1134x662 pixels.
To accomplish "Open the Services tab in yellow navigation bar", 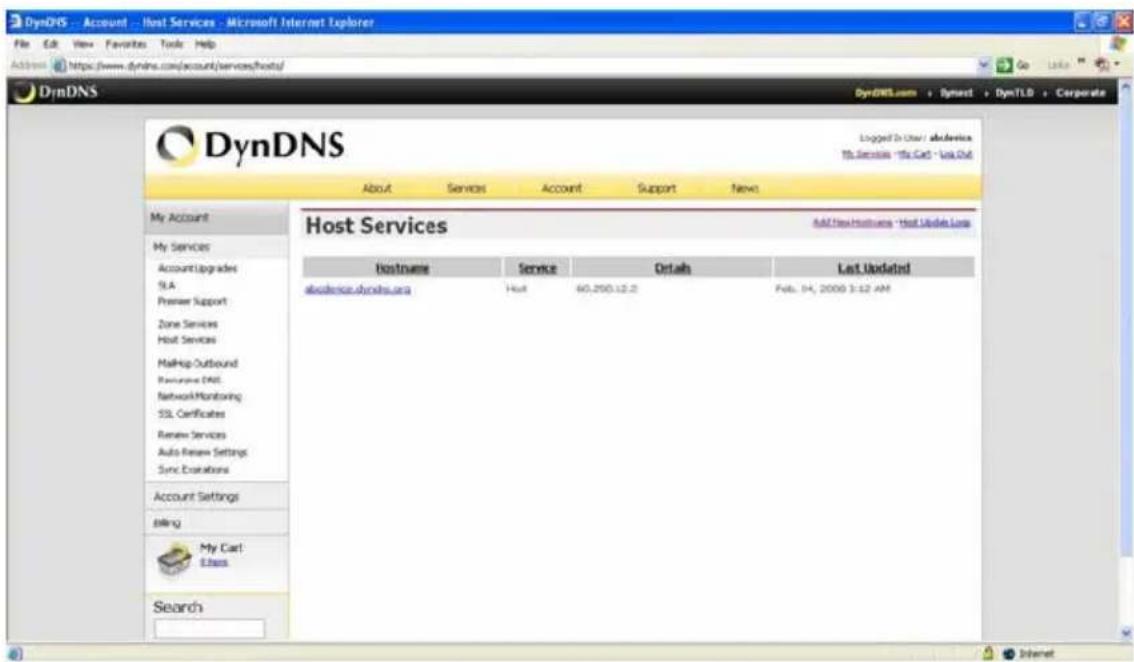I will click(466, 188).
